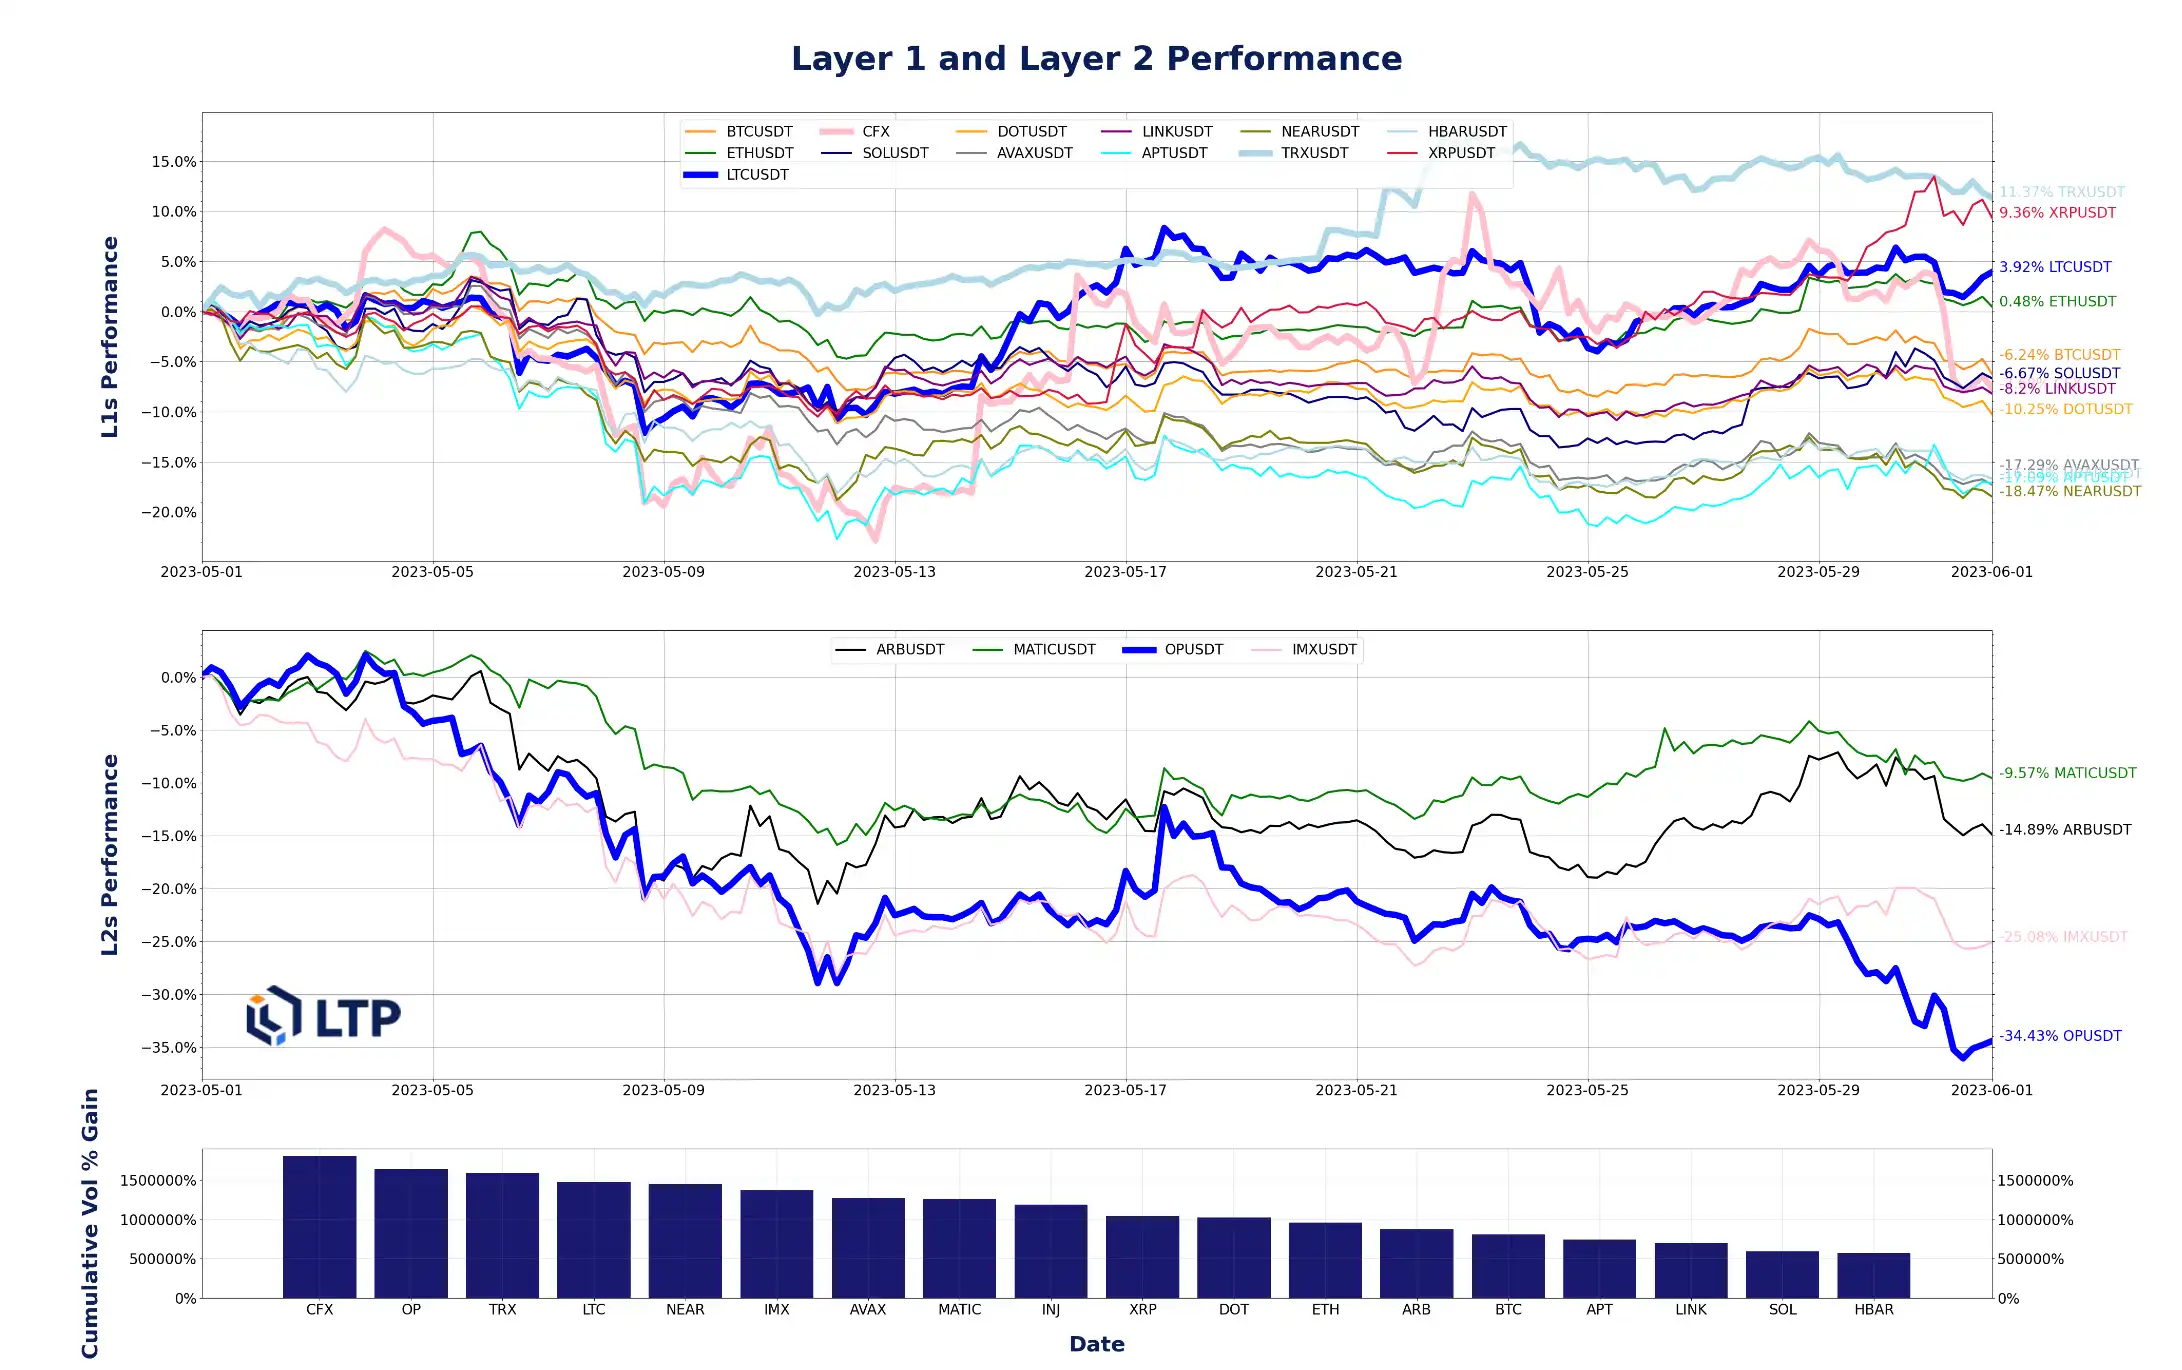Image resolution: width=2182 pixels, height=1370 pixels.
Task: Click LTCUSDT legend entry in L1 chart
Action: [x=737, y=175]
